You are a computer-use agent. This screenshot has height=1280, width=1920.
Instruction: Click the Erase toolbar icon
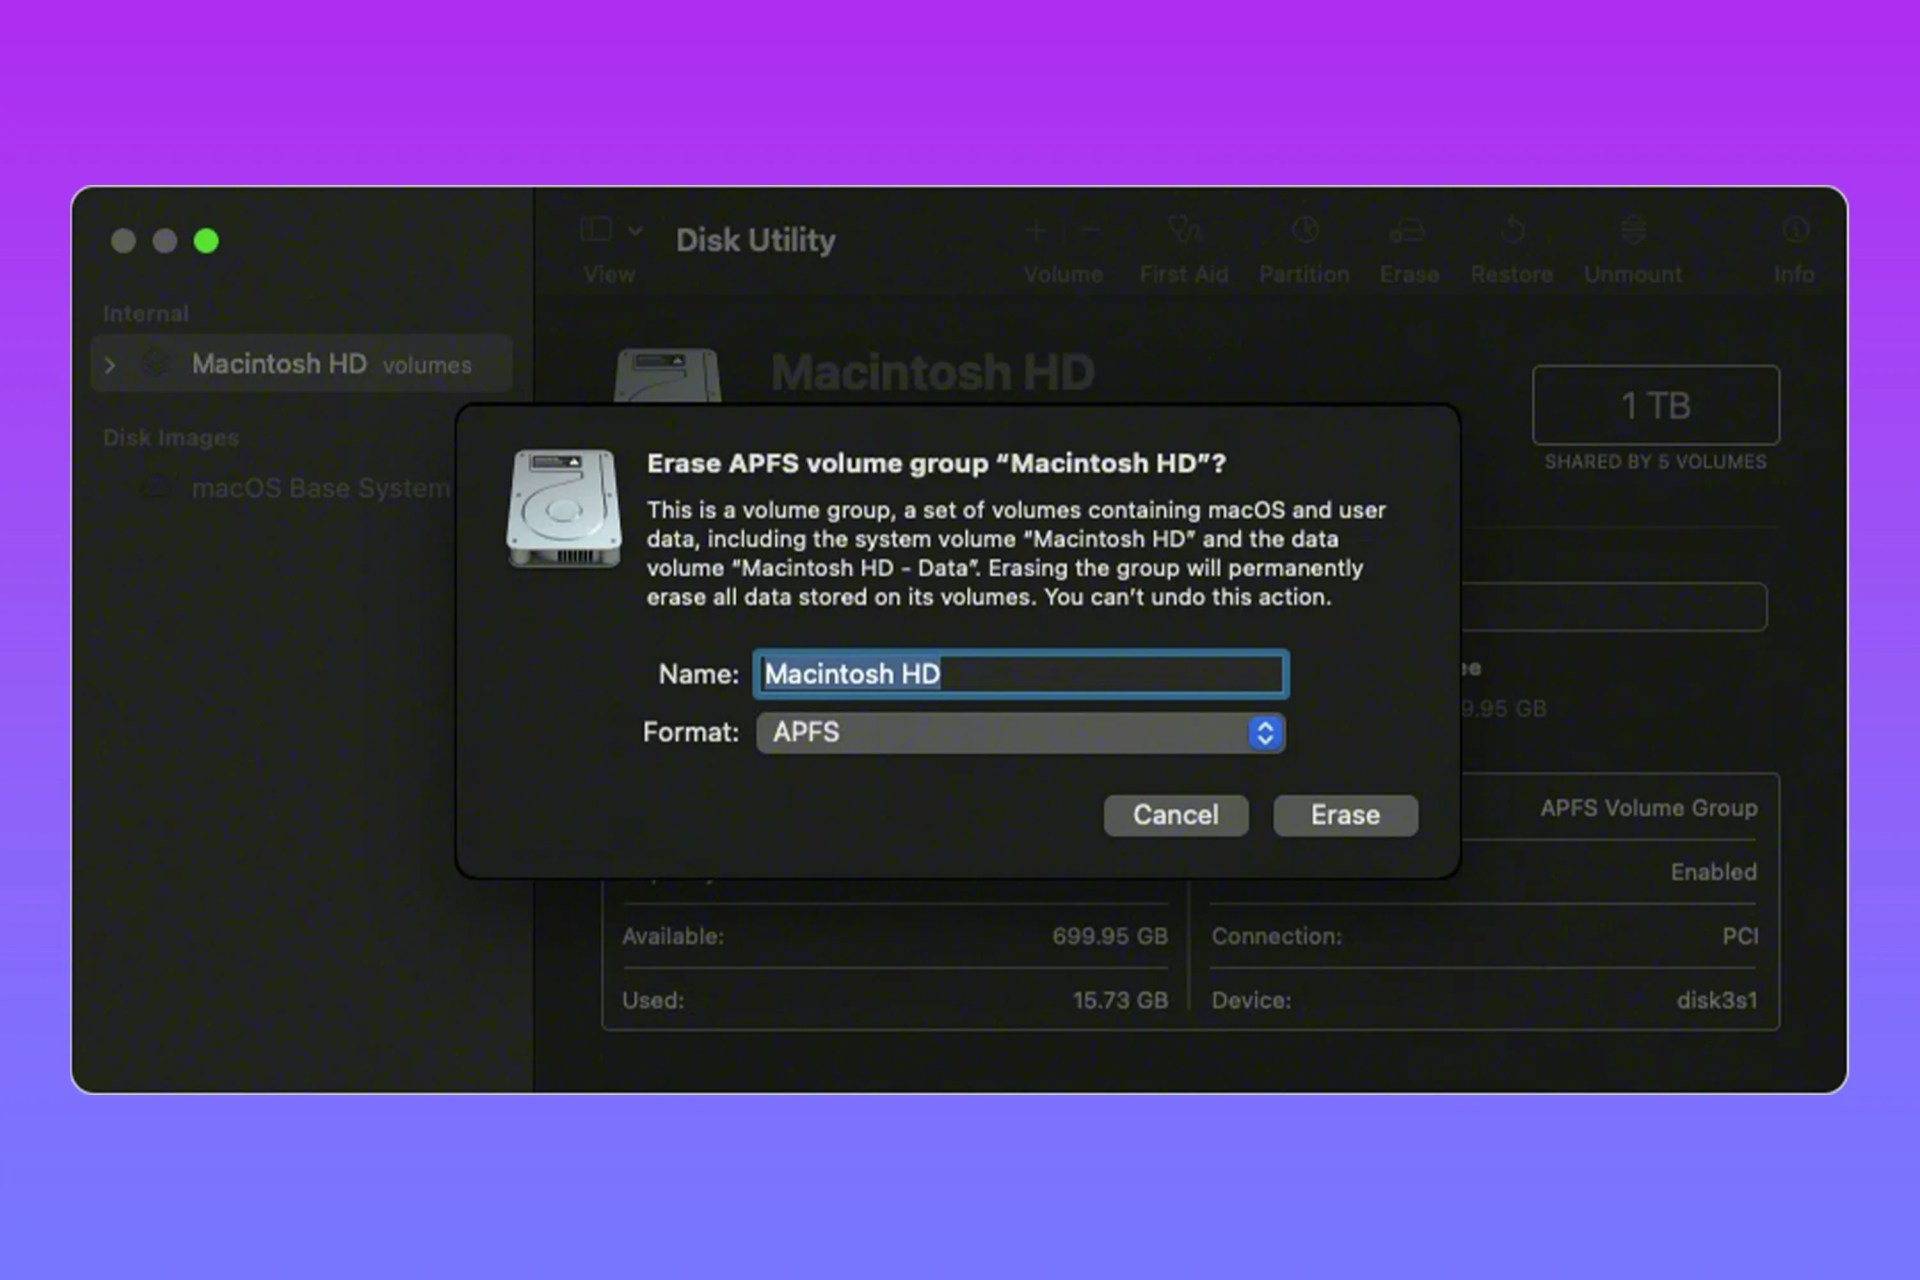(x=1408, y=232)
